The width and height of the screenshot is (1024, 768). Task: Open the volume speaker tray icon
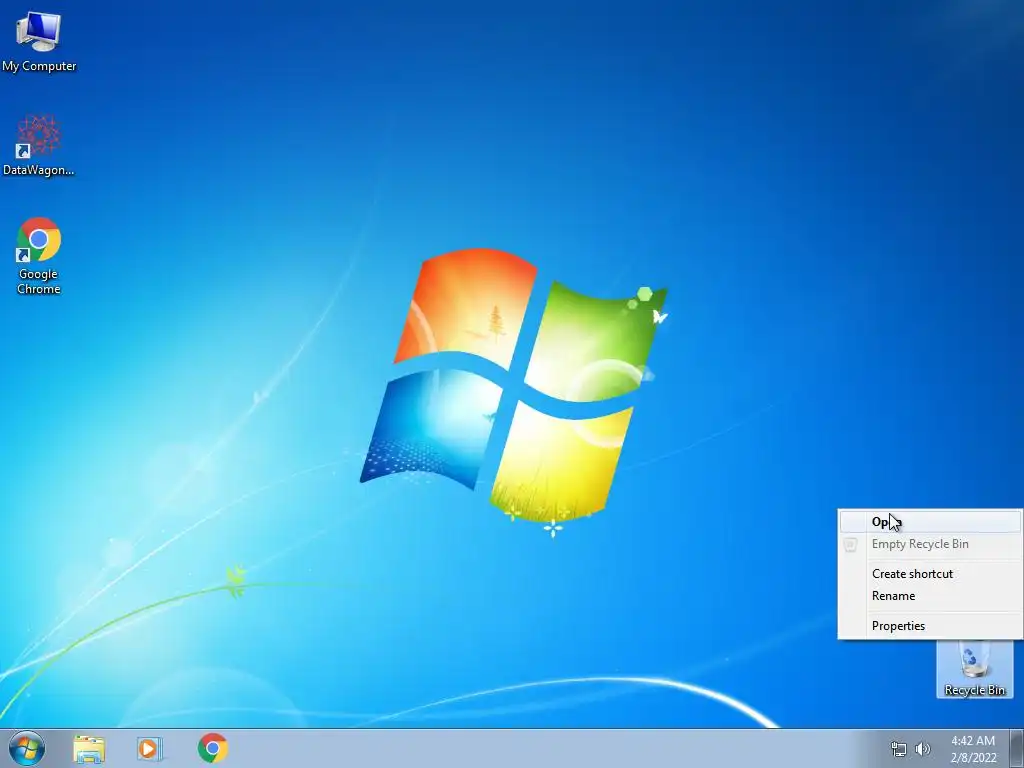tap(922, 748)
